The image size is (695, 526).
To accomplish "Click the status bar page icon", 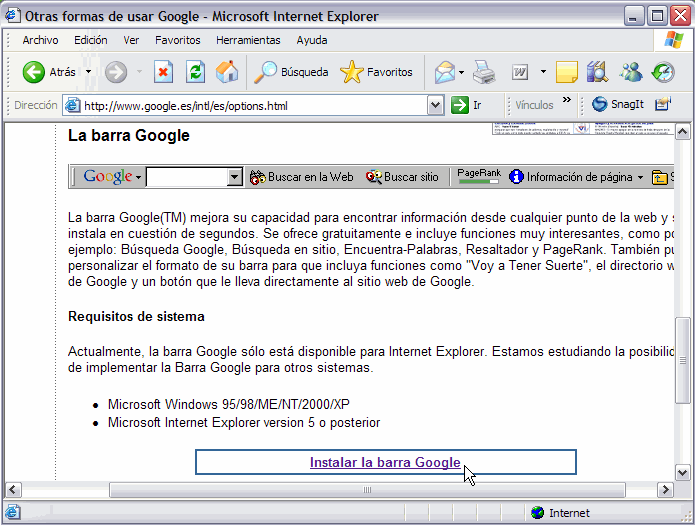I will click(12, 512).
